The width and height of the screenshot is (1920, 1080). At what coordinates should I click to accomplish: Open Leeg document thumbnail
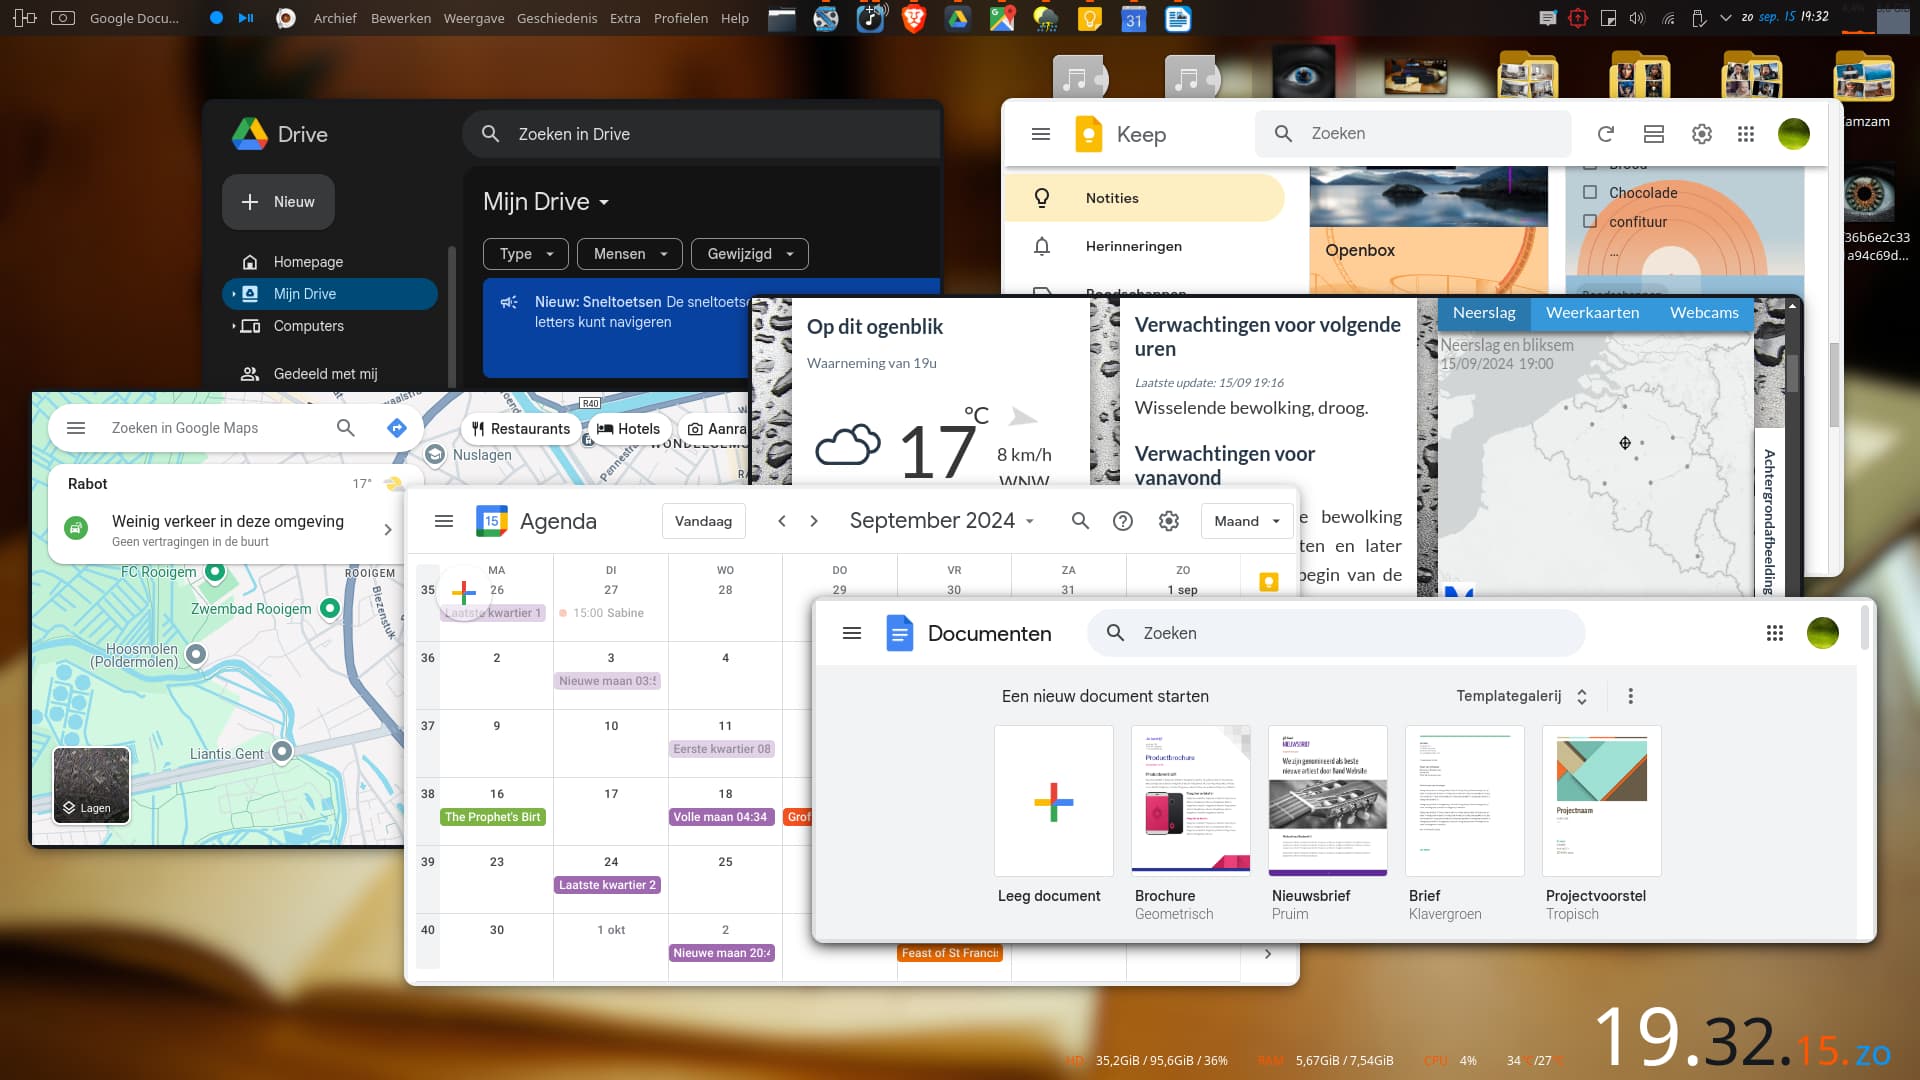click(1053, 801)
